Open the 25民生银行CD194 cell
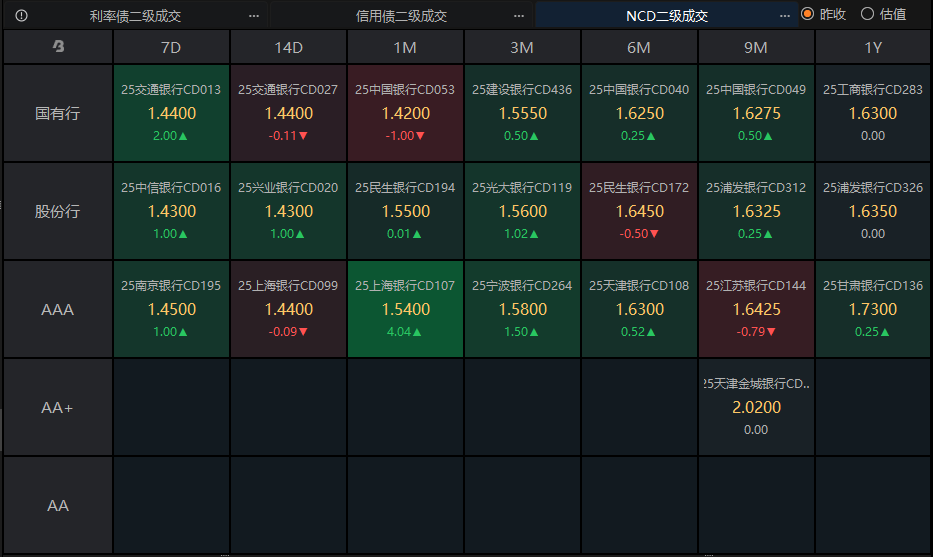The width and height of the screenshot is (933, 557). click(x=405, y=211)
